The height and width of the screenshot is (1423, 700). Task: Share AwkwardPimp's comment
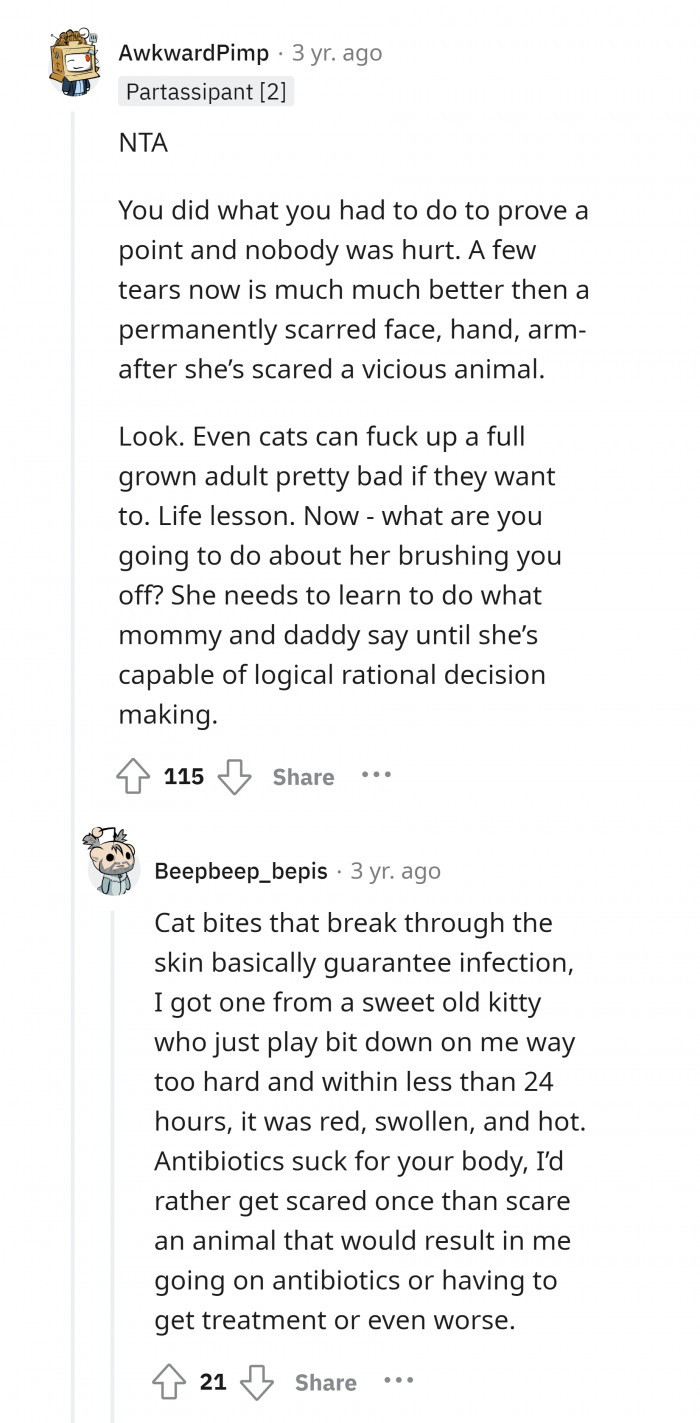303,777
